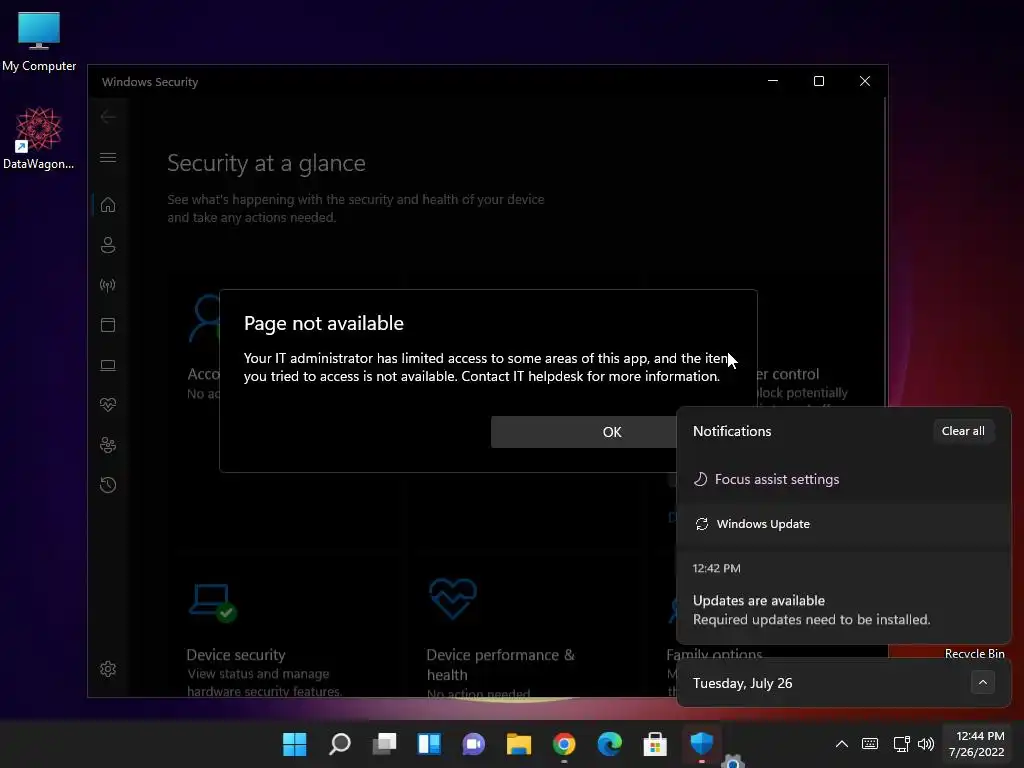This screenshot has height=768, width=1024.
Task: Open the Windows Start menu
Action: click(295, 743)
